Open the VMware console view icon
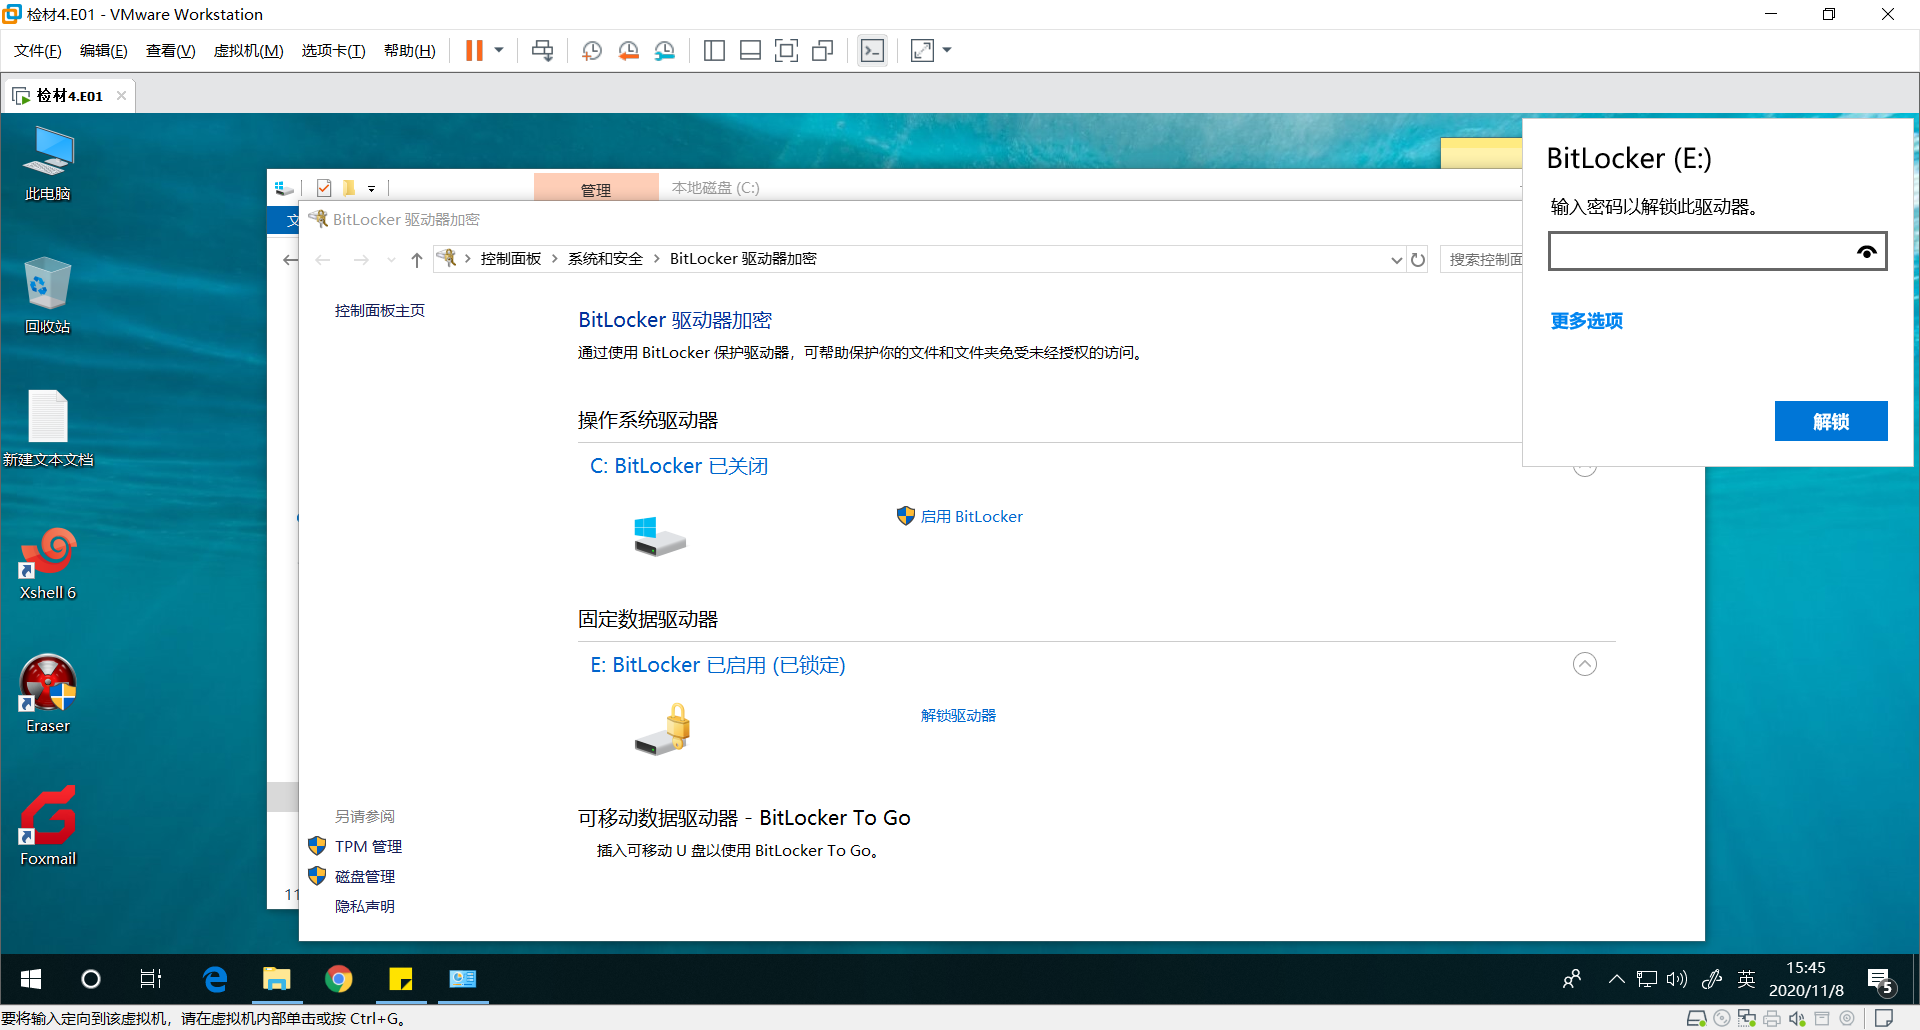This screenshot has height=1030, width=1920. [872, 51]
